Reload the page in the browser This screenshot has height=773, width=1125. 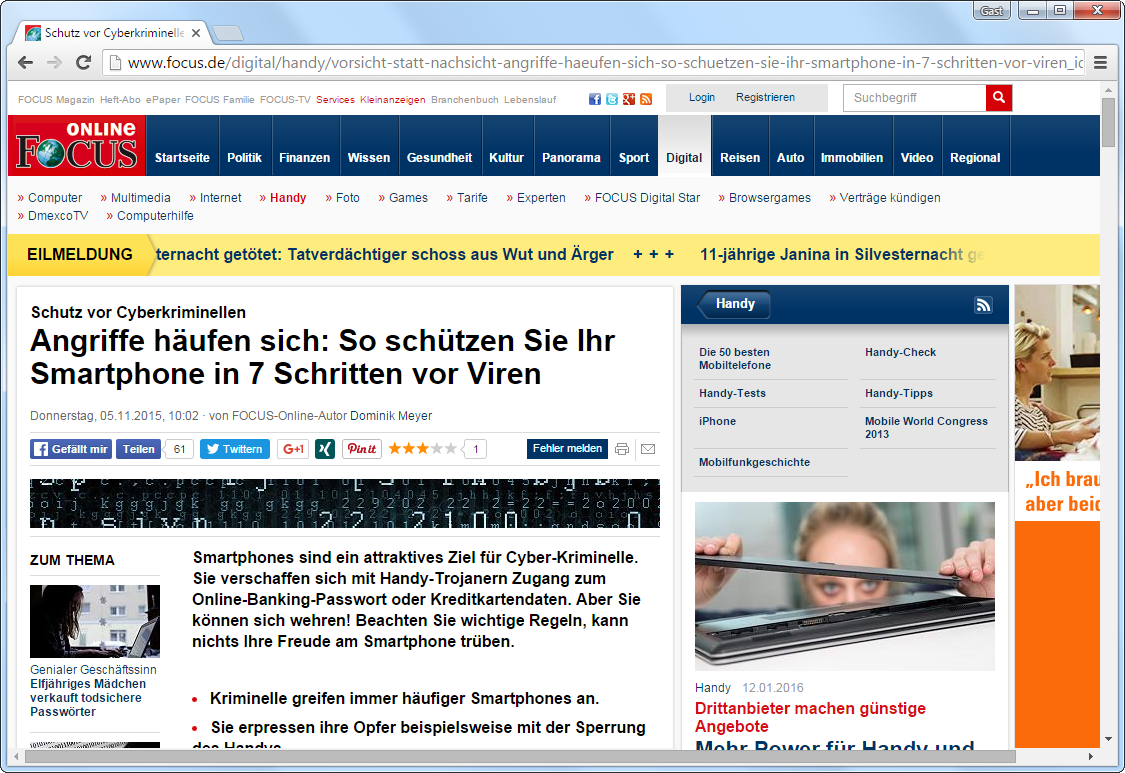pos(84,62)
